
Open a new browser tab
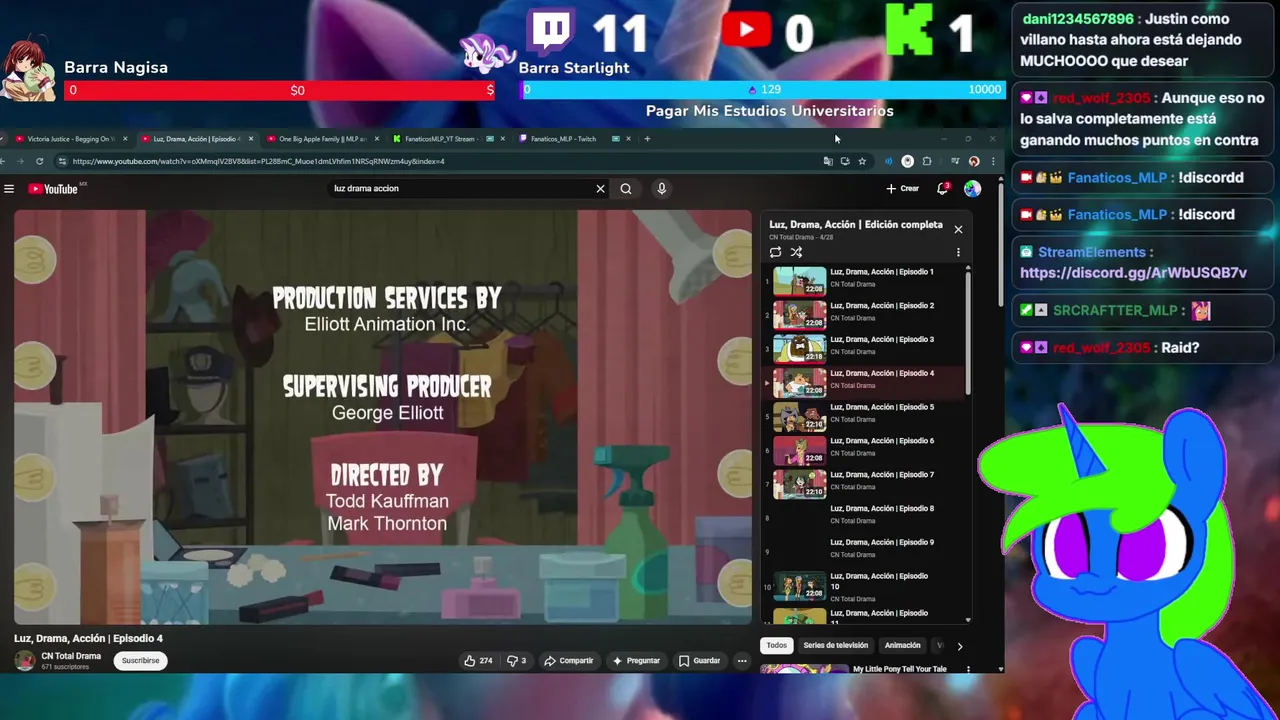coord(647,139)
